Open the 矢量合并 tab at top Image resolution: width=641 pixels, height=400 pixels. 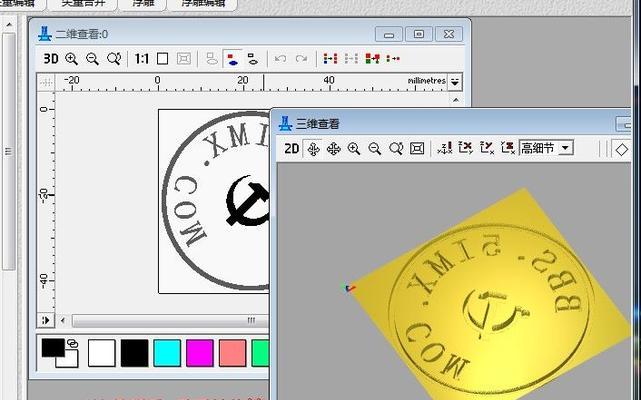tap(83, 4)
